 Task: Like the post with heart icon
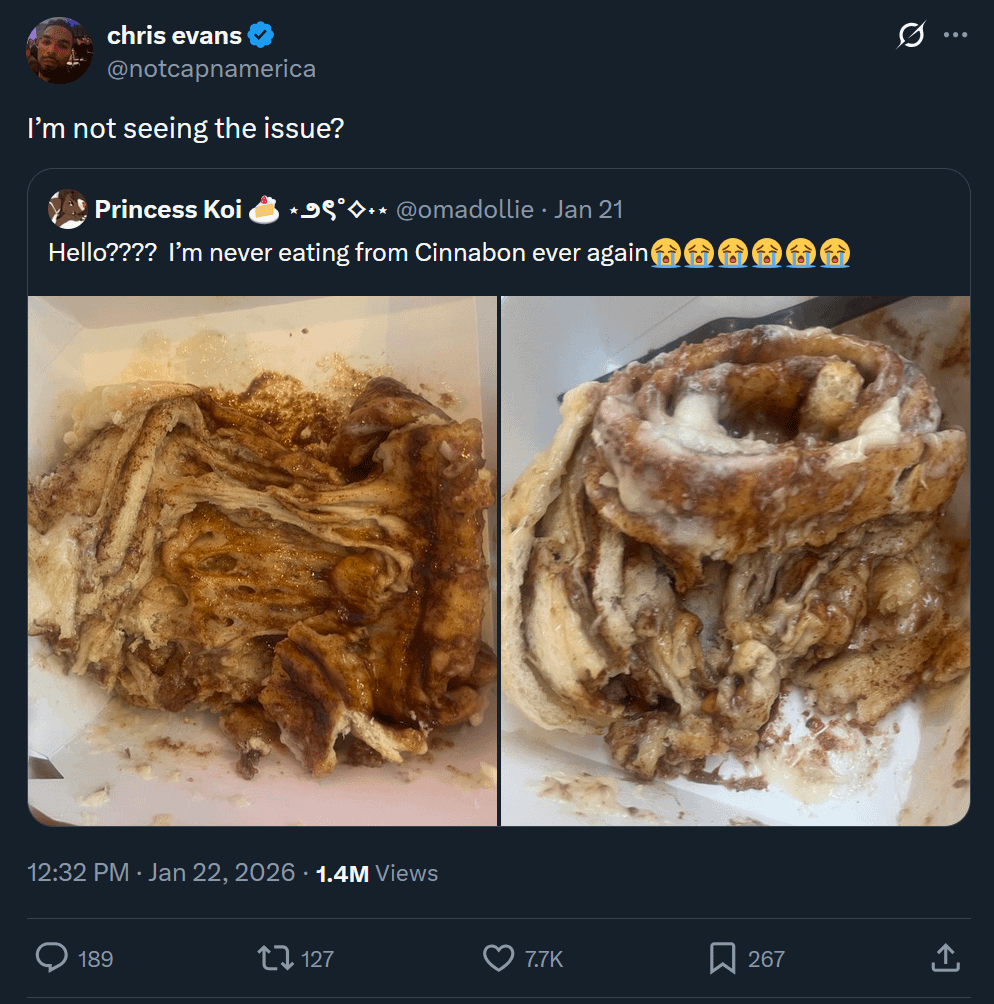click(x=498, y=959)
